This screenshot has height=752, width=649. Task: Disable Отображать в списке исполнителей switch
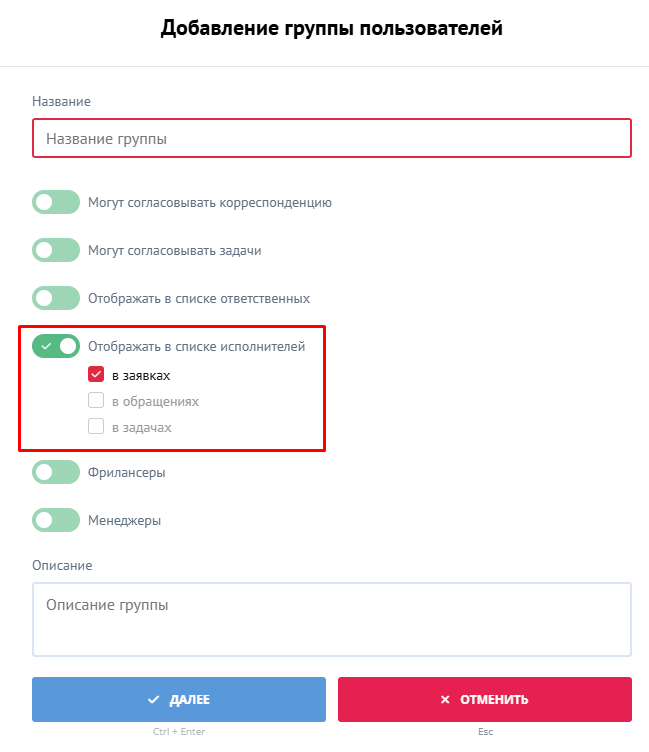(56, 346)
